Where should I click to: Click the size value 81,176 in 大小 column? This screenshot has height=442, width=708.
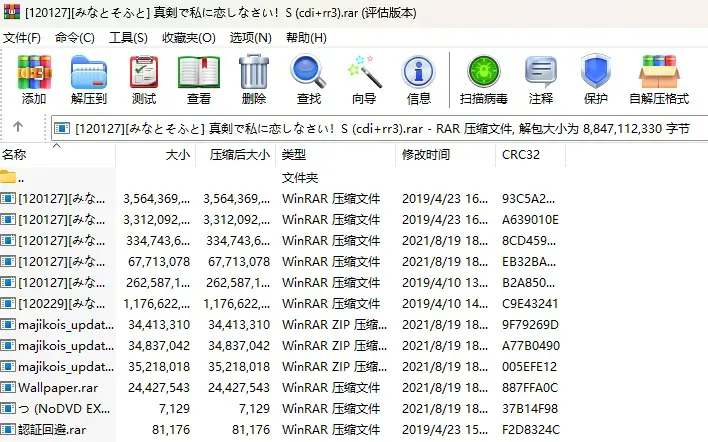click(x=171, y=429)
